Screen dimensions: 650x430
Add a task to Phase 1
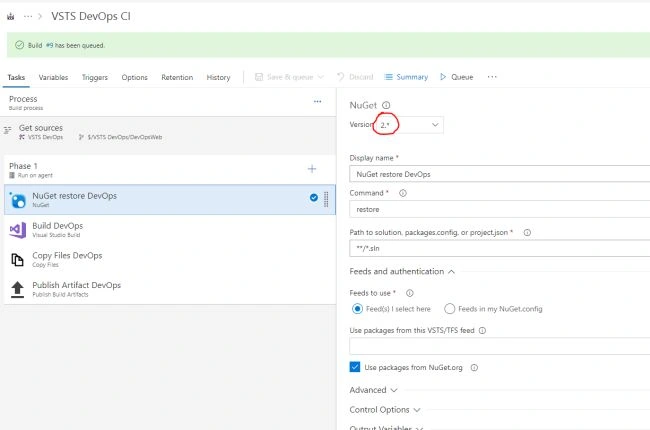tap(312, 169)
